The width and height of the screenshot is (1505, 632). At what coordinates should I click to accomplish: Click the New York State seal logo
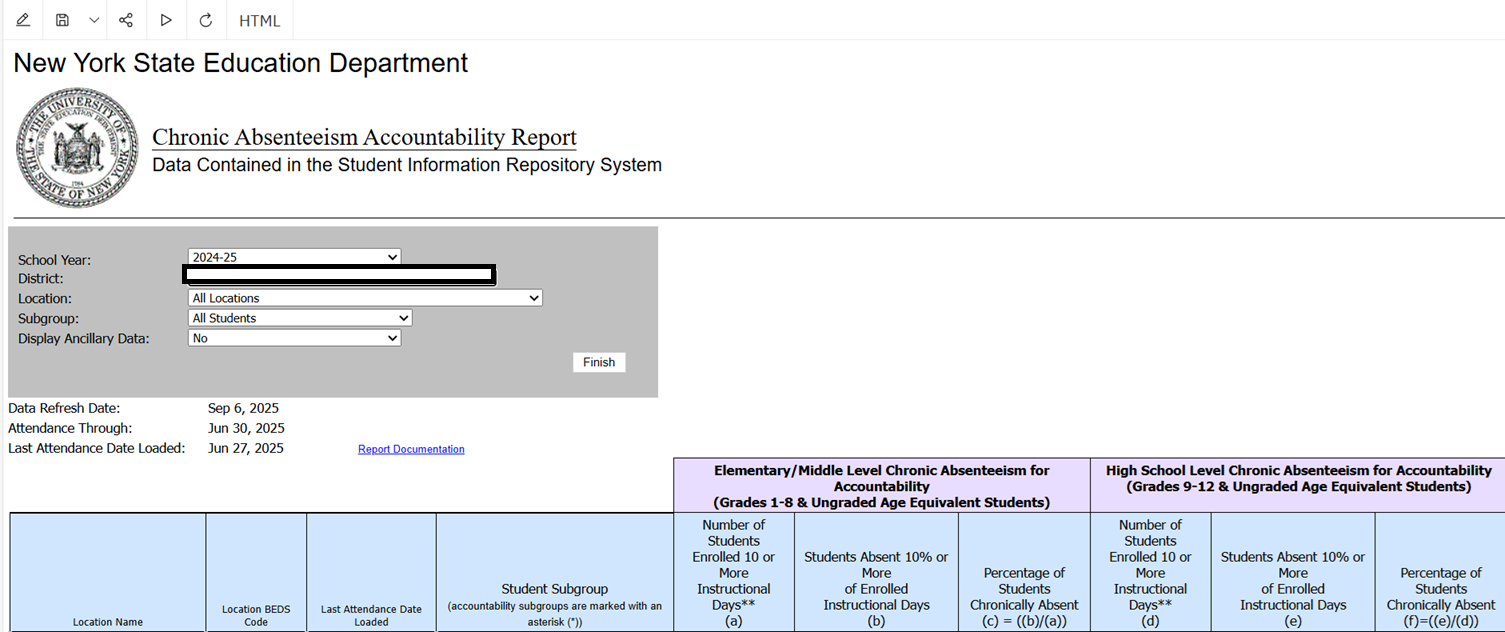77,148
